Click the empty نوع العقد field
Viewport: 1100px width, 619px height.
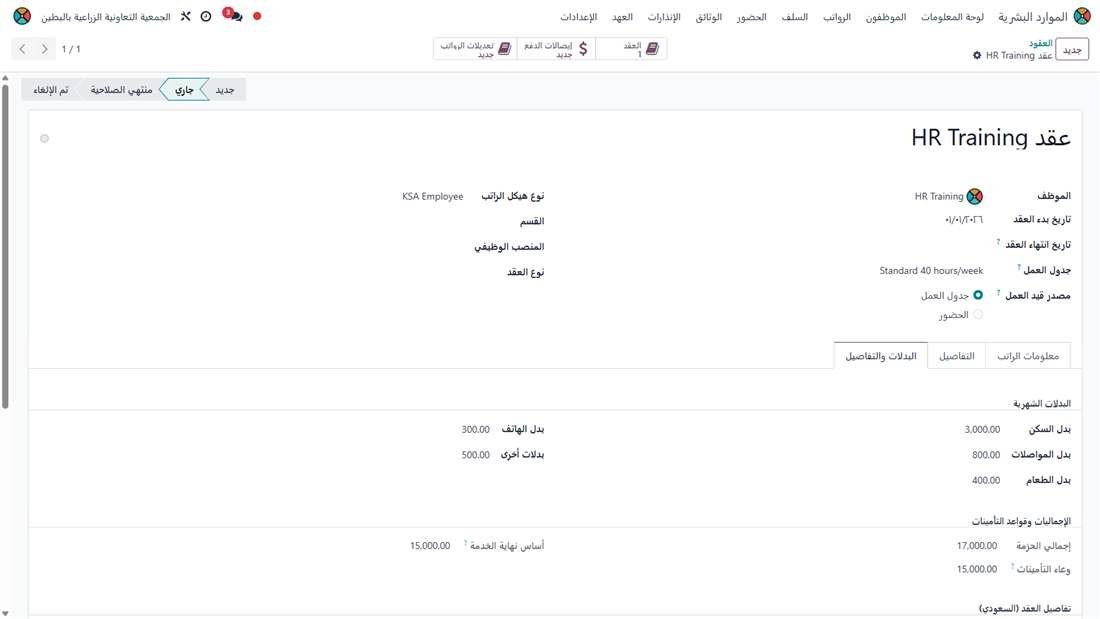[253, 272]
